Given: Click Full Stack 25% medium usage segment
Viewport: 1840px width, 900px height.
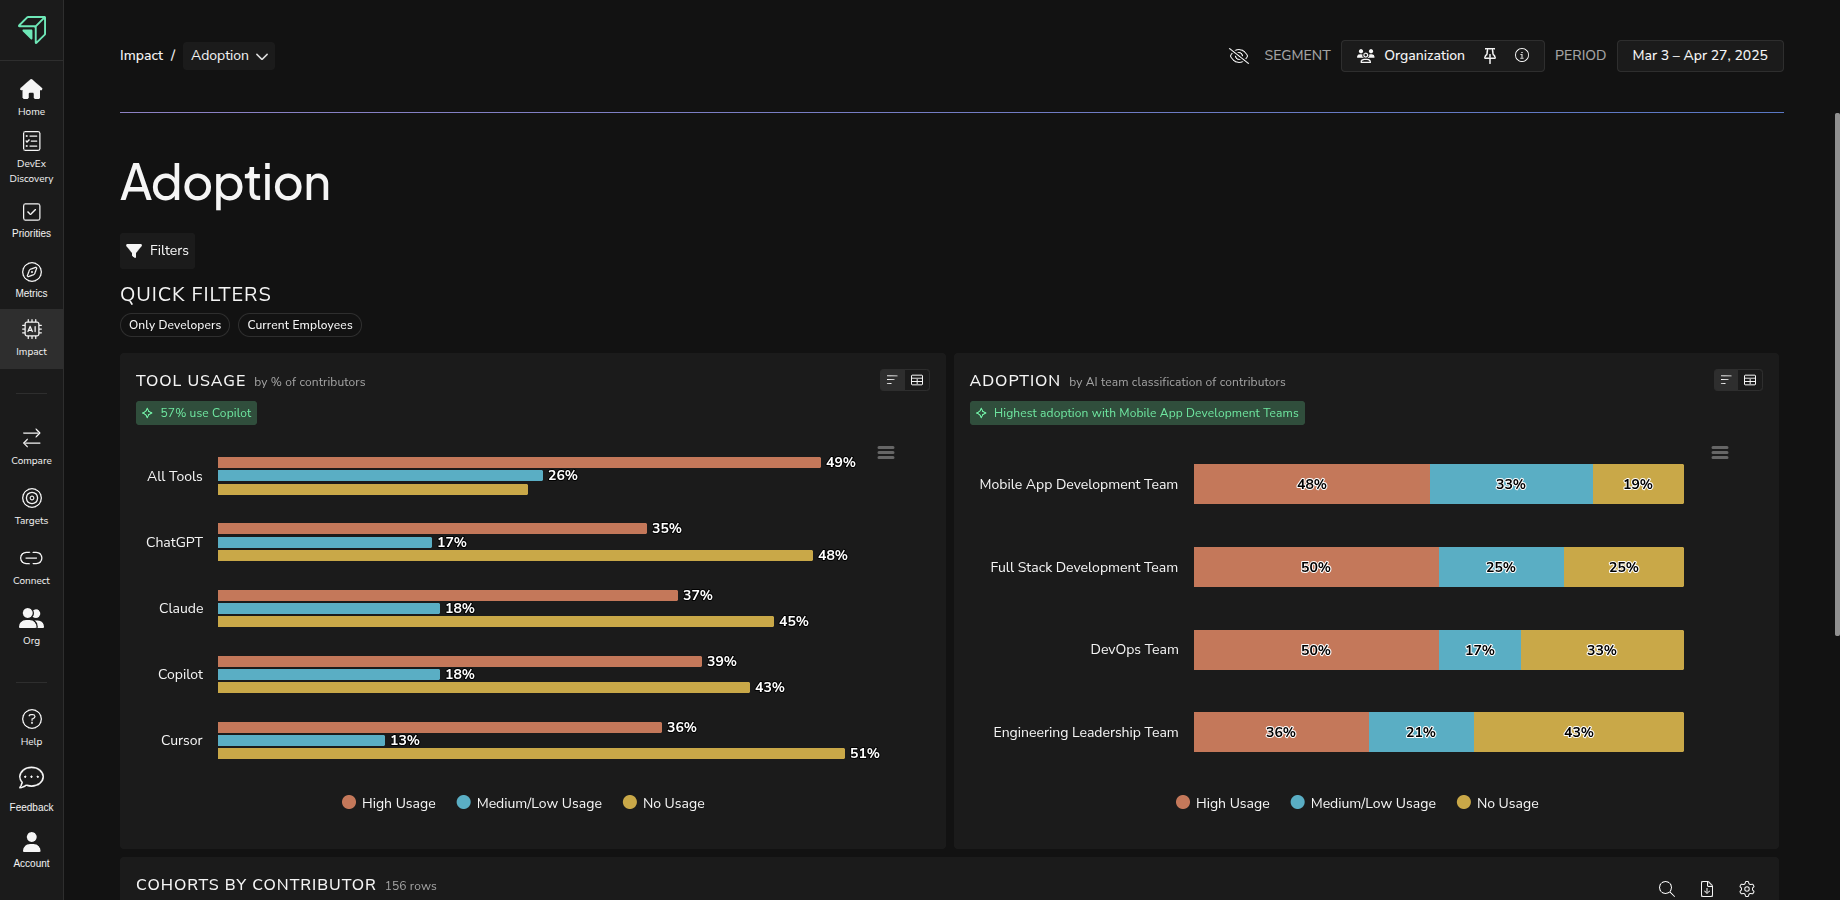Looking at the screenshot, I should pyautogui.click(x=1501, y=567).
